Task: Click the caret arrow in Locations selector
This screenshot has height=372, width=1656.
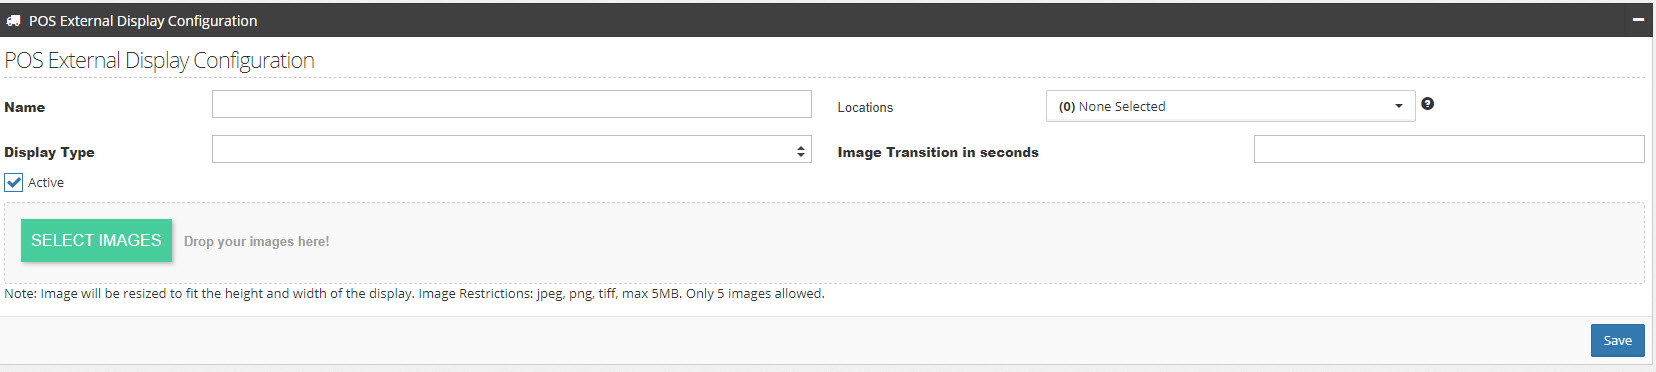Action: click(1398, 106)
